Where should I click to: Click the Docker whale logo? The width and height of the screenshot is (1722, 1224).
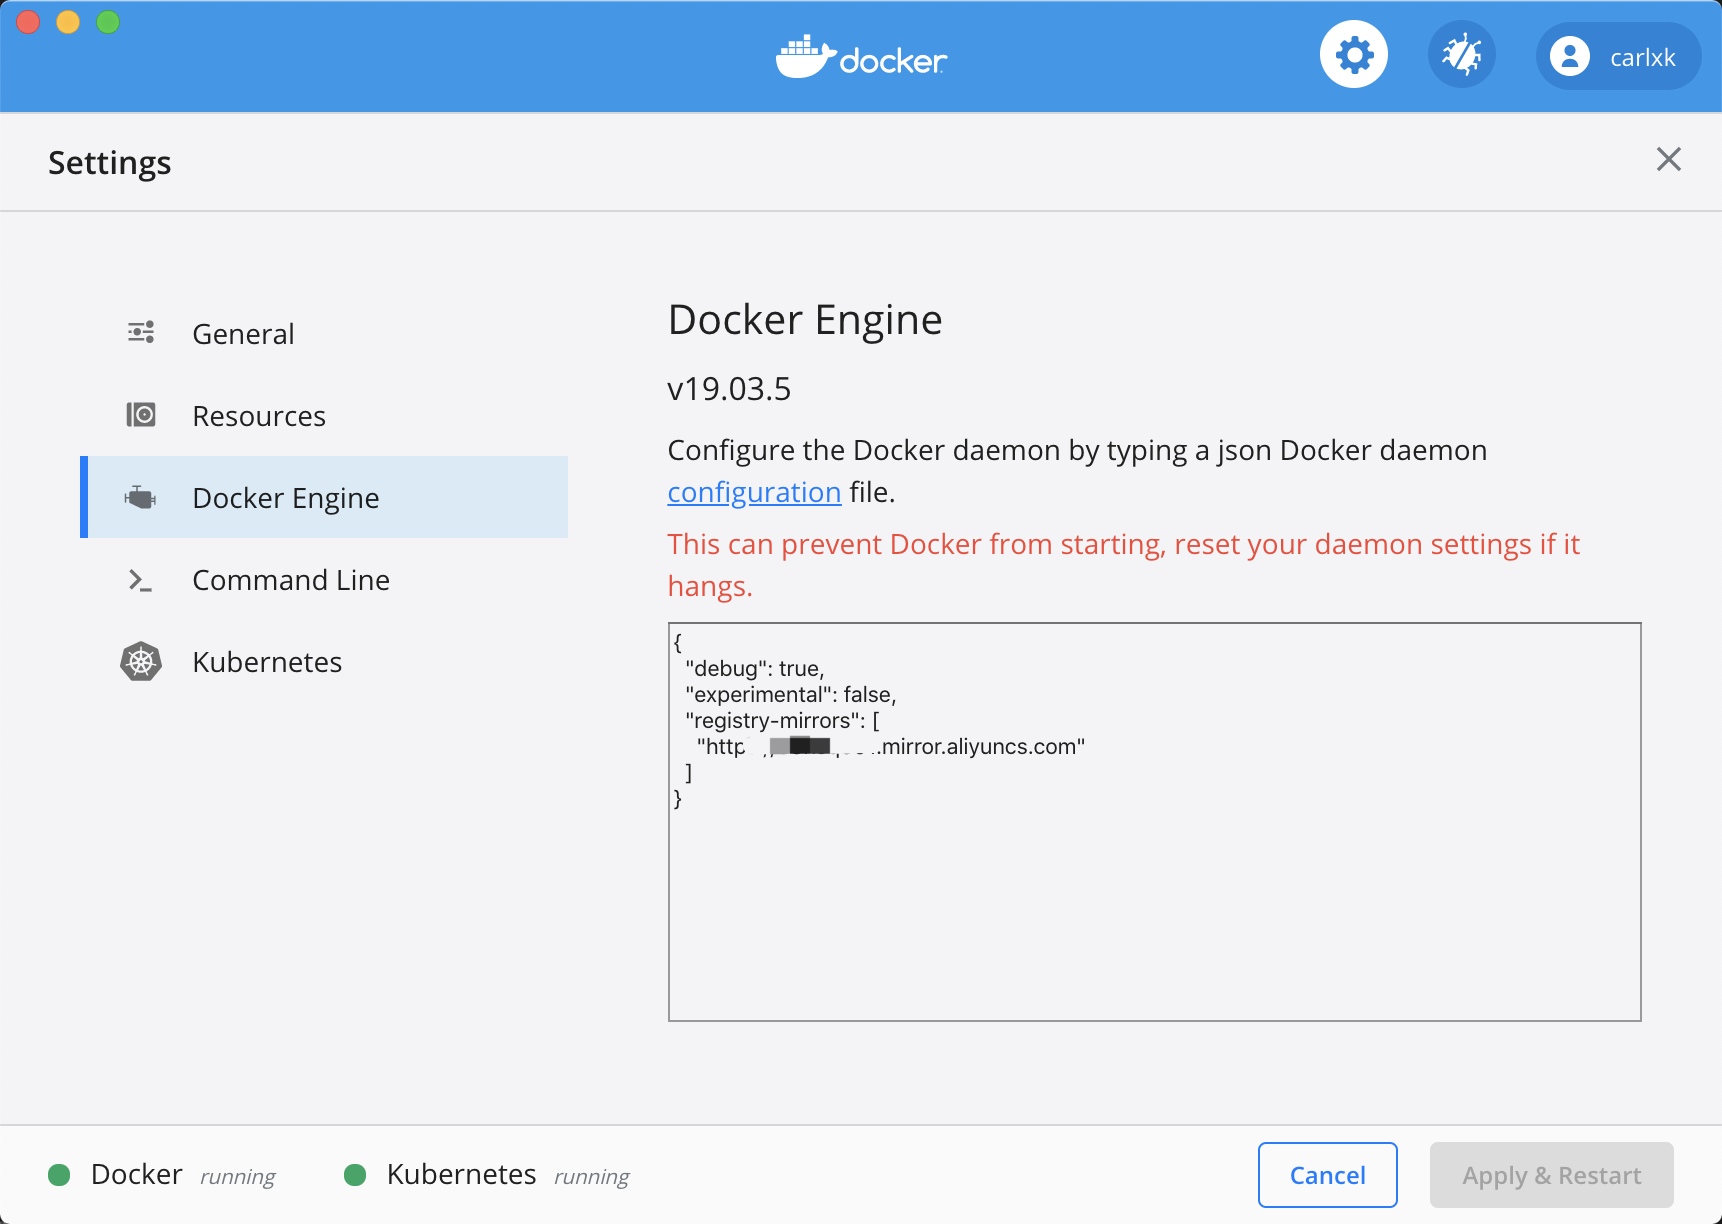(x=861, y=57)
